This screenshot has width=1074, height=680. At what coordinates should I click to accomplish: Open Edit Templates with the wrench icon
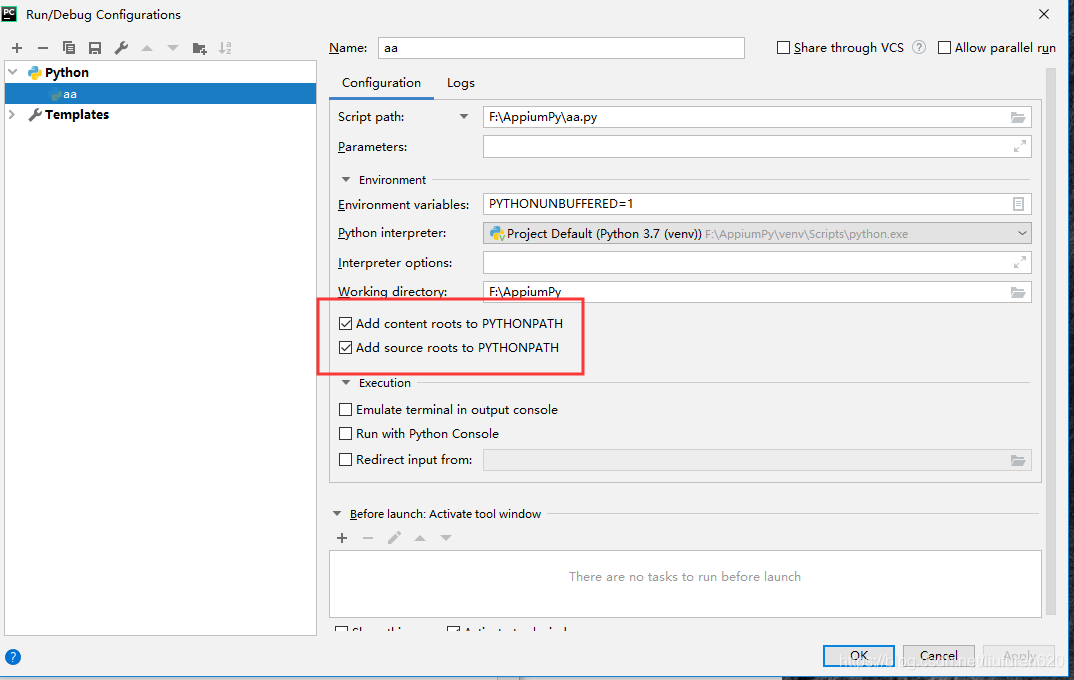coord(120,47)
